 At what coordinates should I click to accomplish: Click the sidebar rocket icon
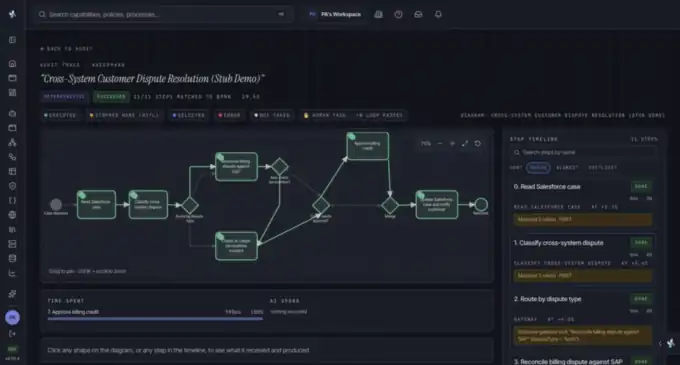12,294
